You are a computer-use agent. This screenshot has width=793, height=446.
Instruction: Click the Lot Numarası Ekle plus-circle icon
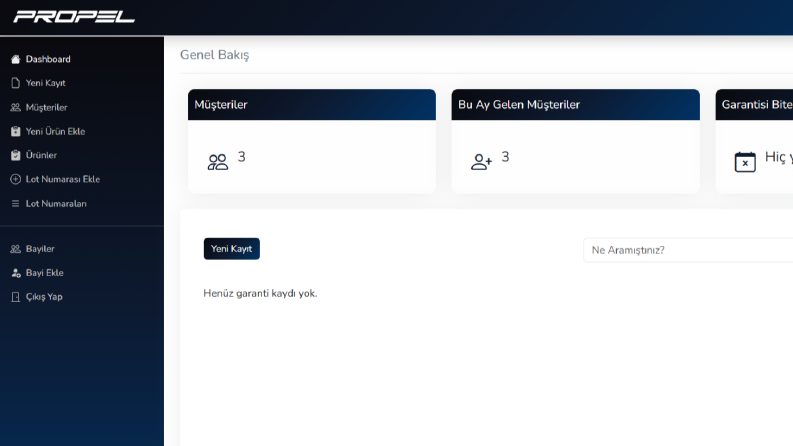tap(16, 179)
